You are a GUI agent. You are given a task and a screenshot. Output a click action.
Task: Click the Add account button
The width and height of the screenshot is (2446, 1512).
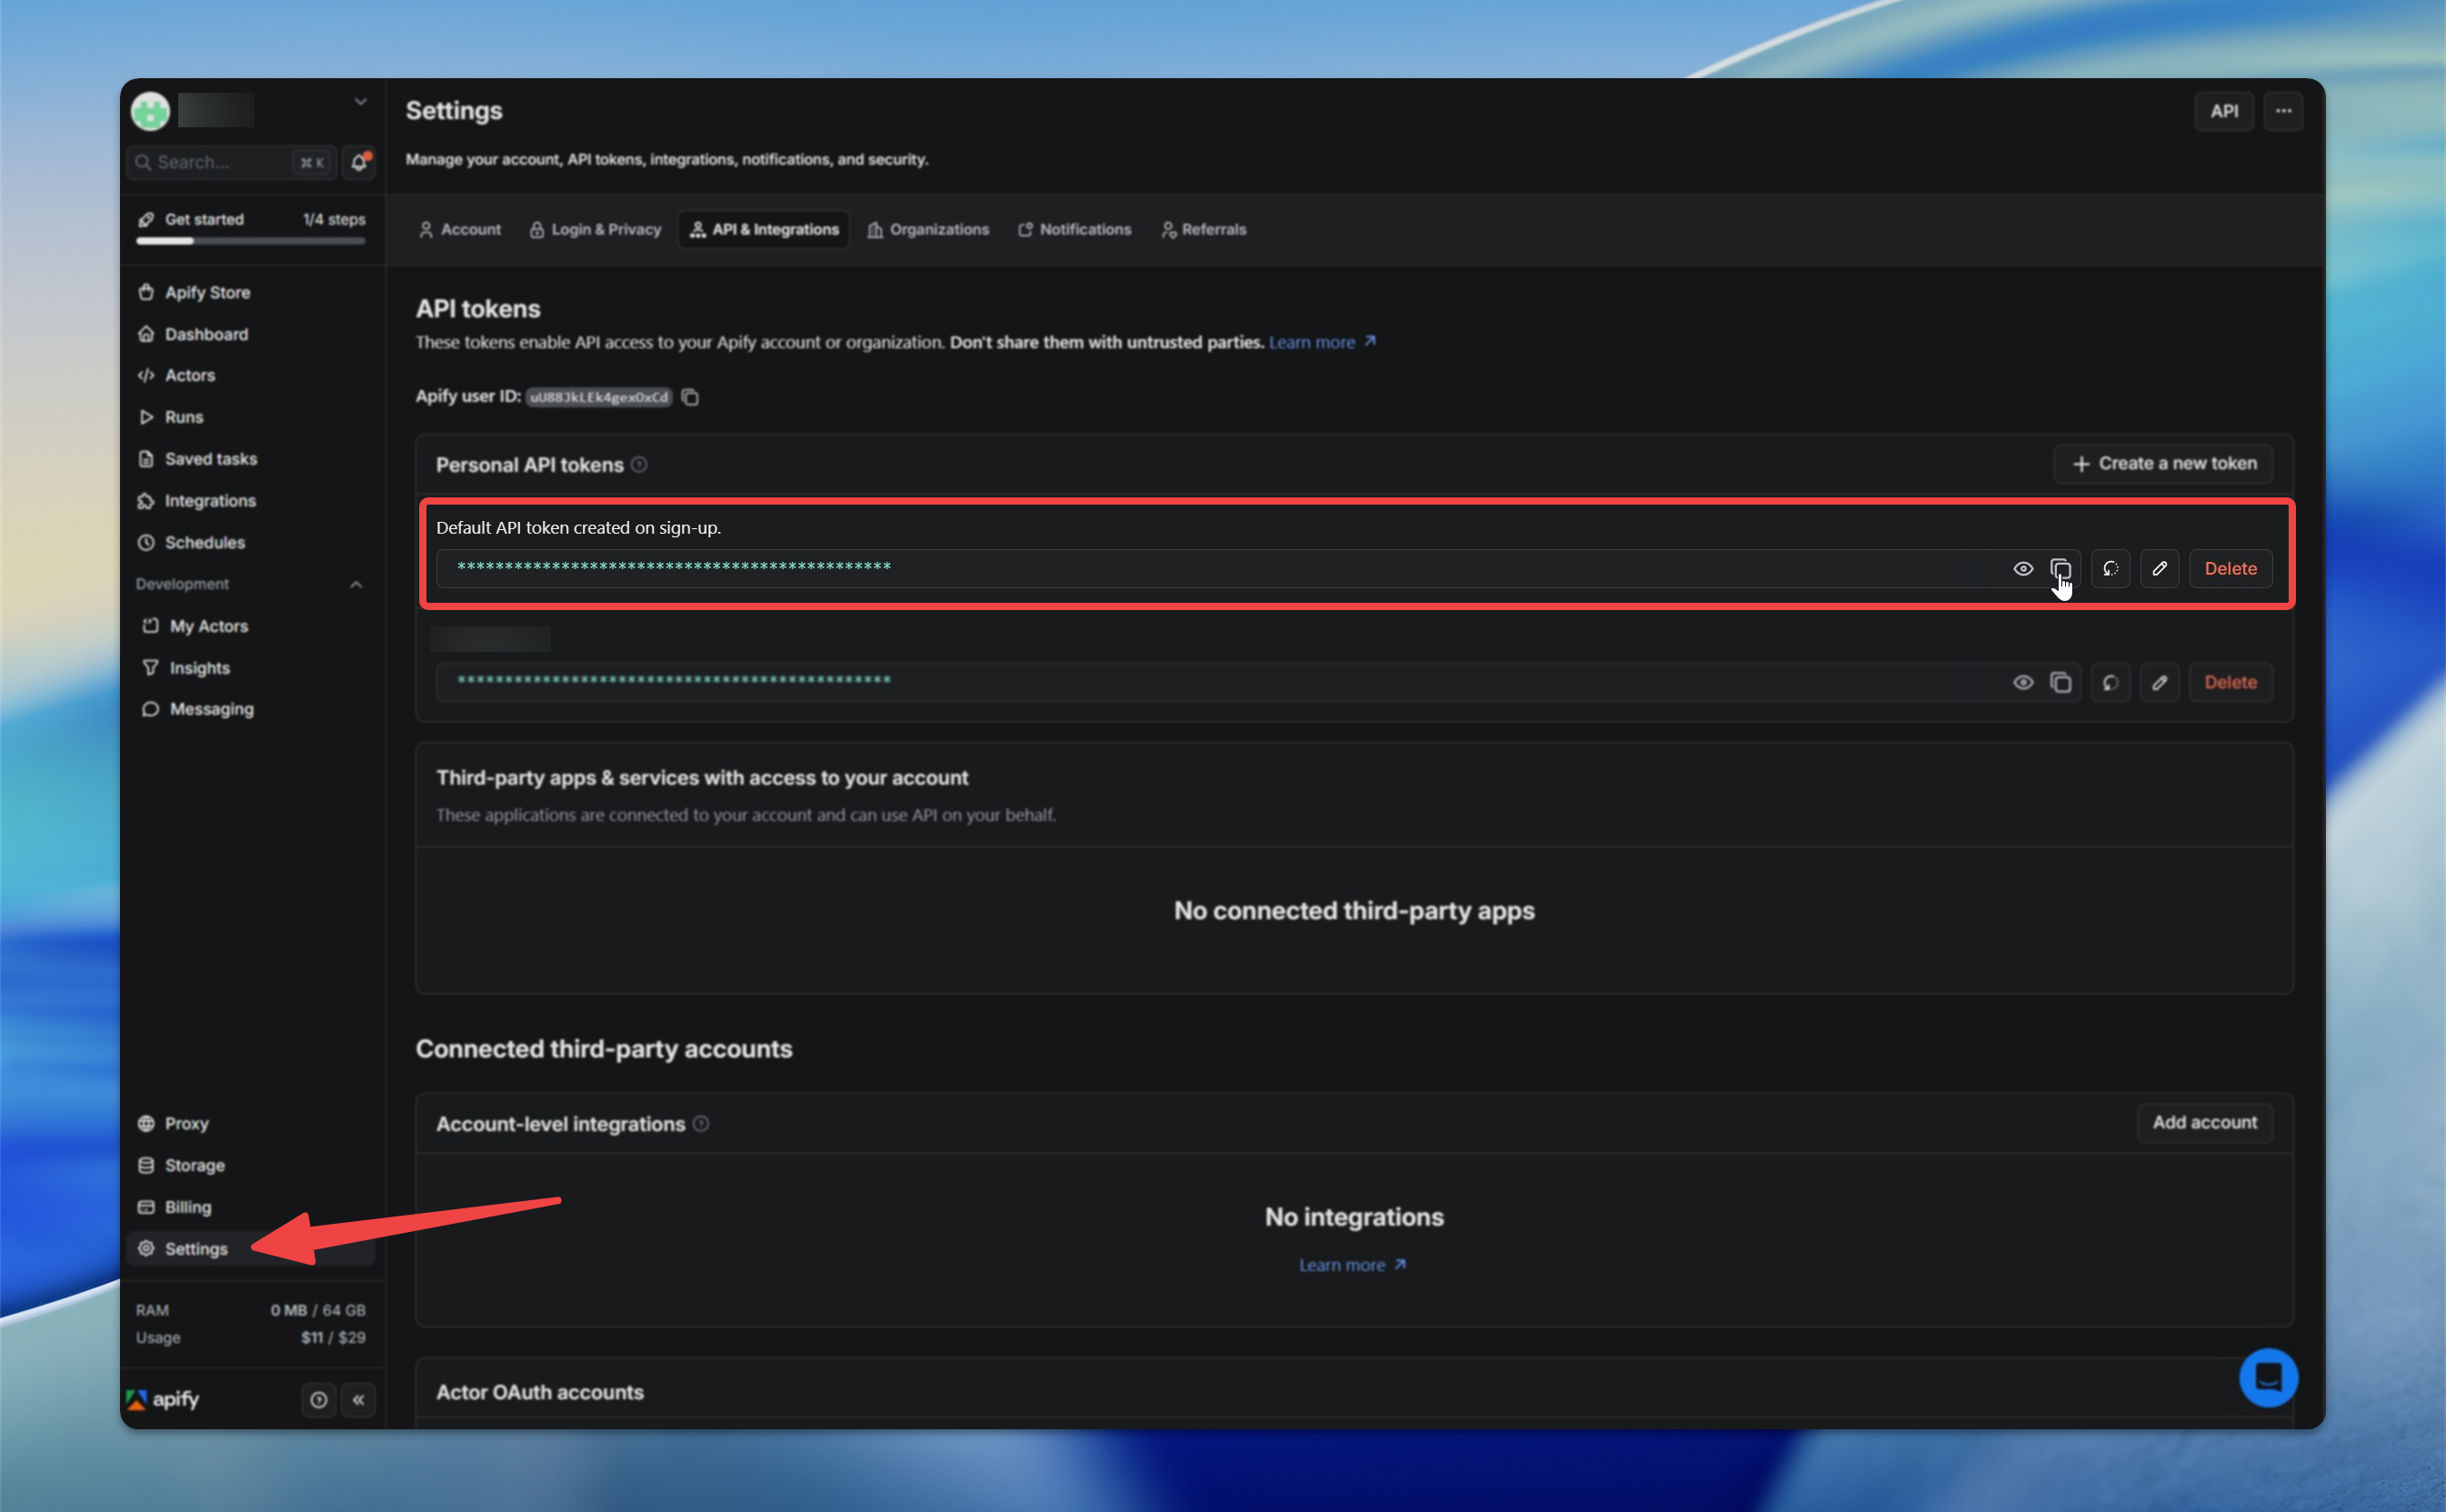tap(2204, 1122)
